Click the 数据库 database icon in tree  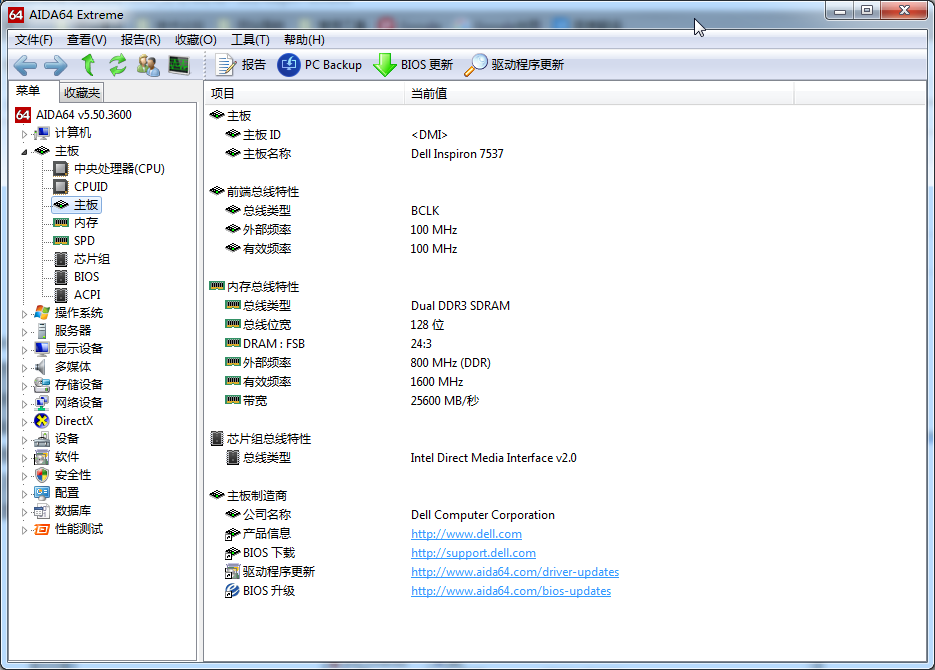(42, 511)
